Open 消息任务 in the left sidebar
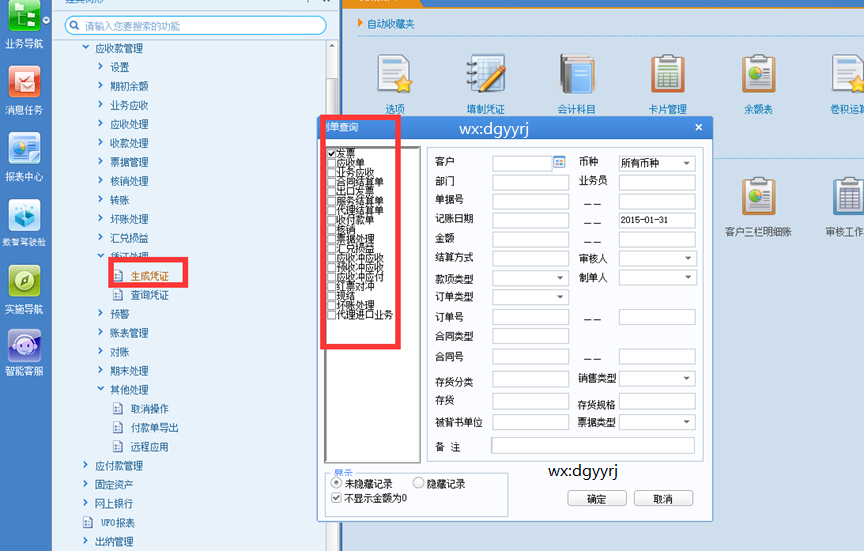864x551 pixels. [x=24, y=91]
